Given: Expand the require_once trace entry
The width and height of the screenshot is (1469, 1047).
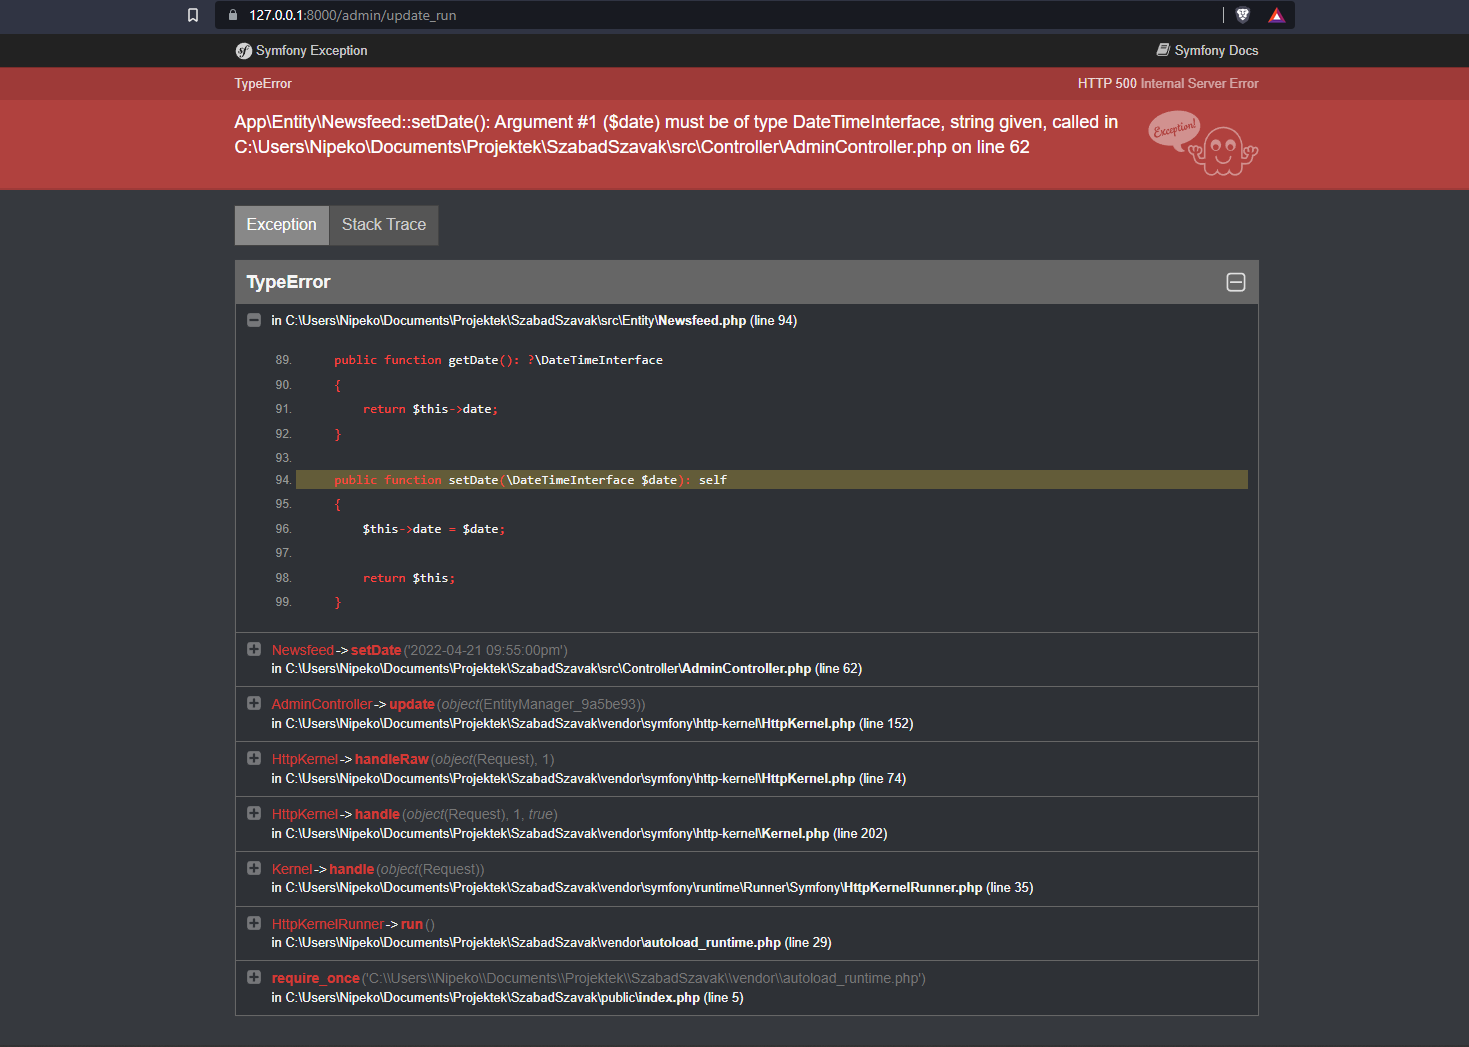Looking at the screenshot, I should [254, 977].
